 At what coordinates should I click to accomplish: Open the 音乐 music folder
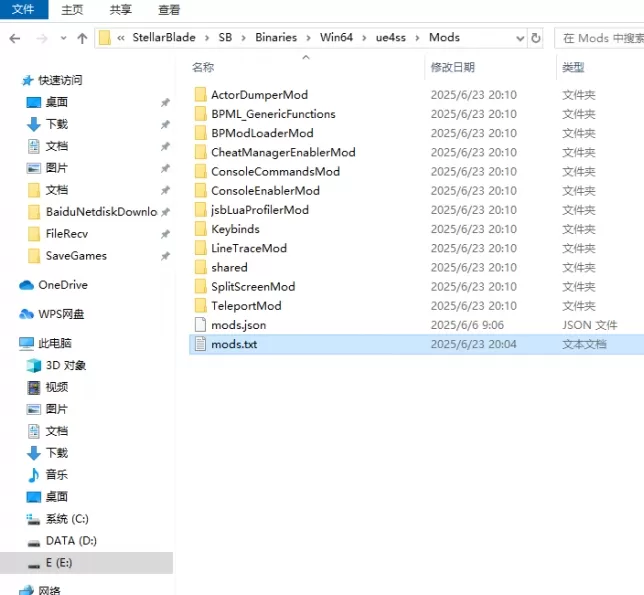pyautogui.click(x=56, y=475)
